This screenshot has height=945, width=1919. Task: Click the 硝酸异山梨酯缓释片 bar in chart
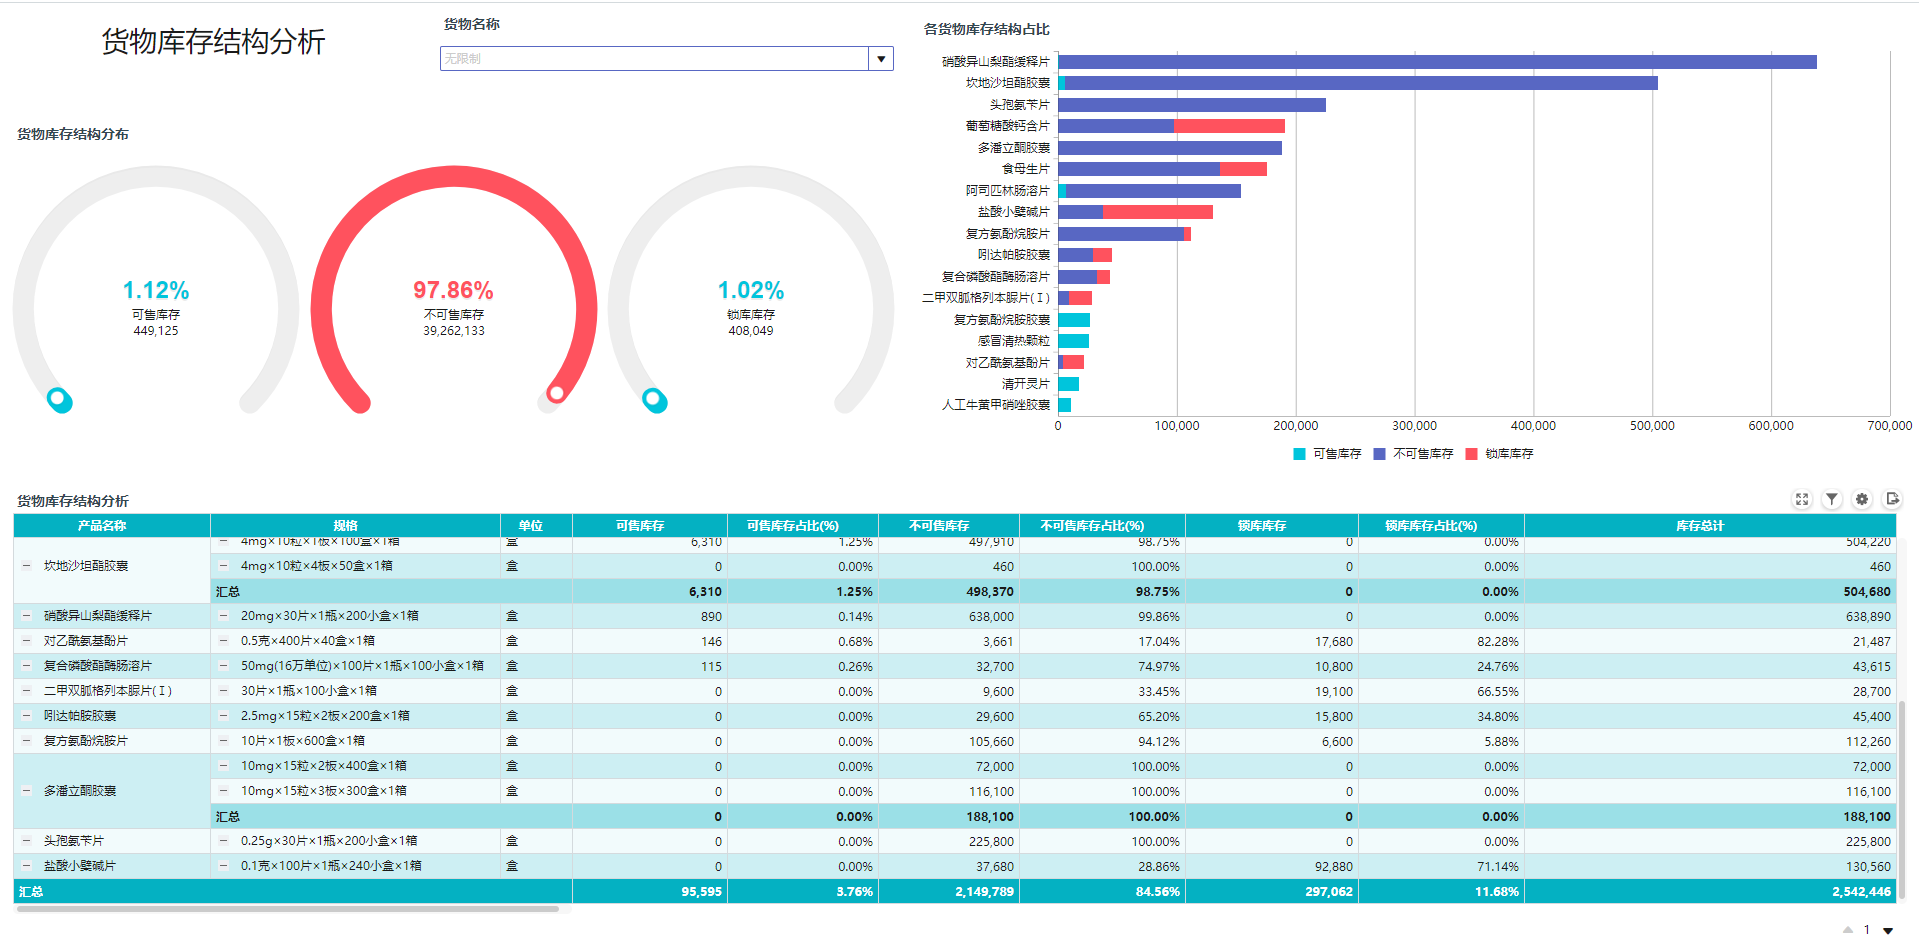click(x=1438, y=62)
